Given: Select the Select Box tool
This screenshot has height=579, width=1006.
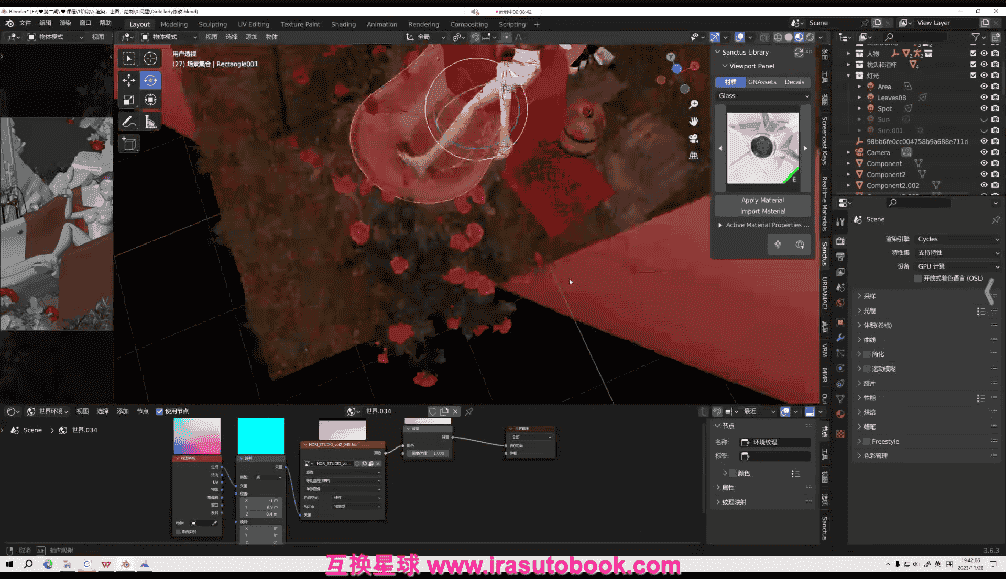Looking at the screenshot, I should [129, 58].
